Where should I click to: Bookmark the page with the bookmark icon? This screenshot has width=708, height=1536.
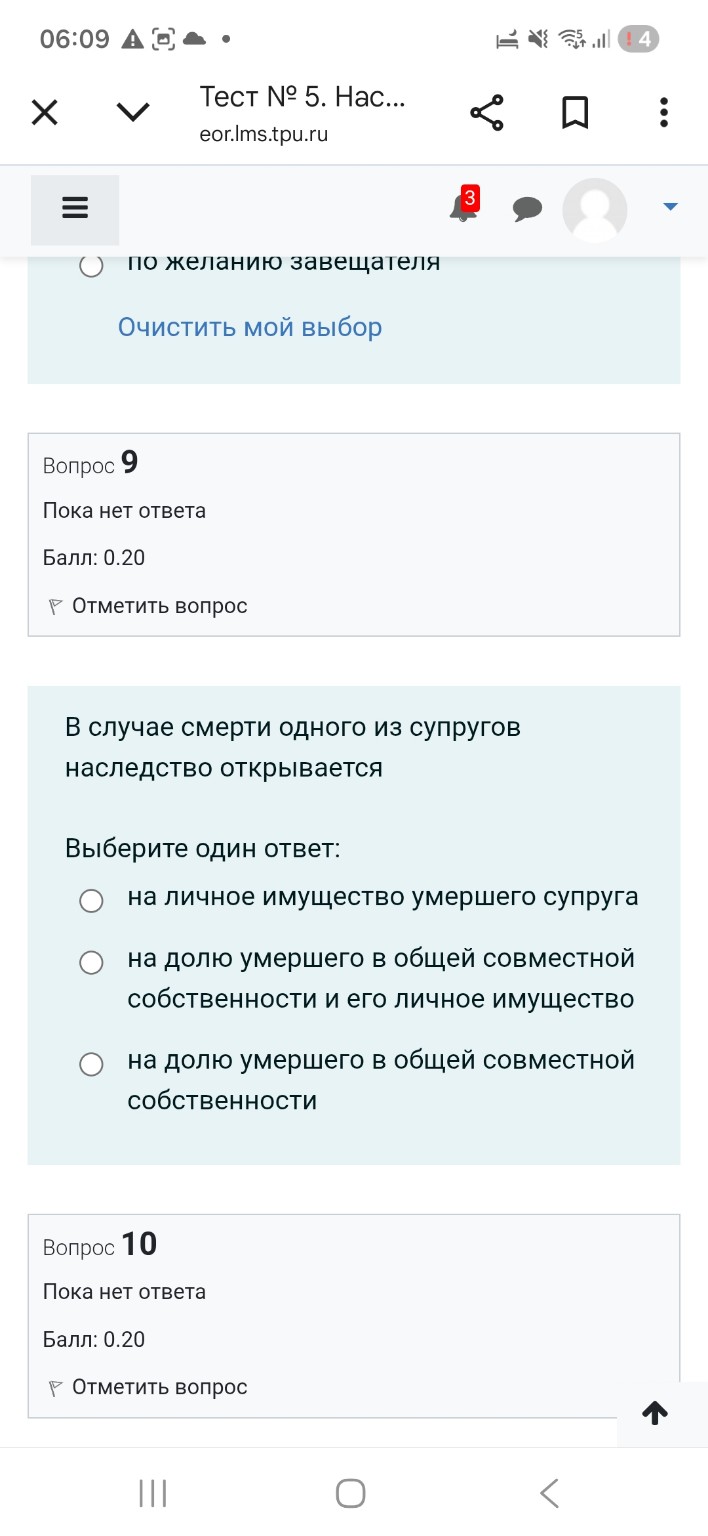pos(575,112)
